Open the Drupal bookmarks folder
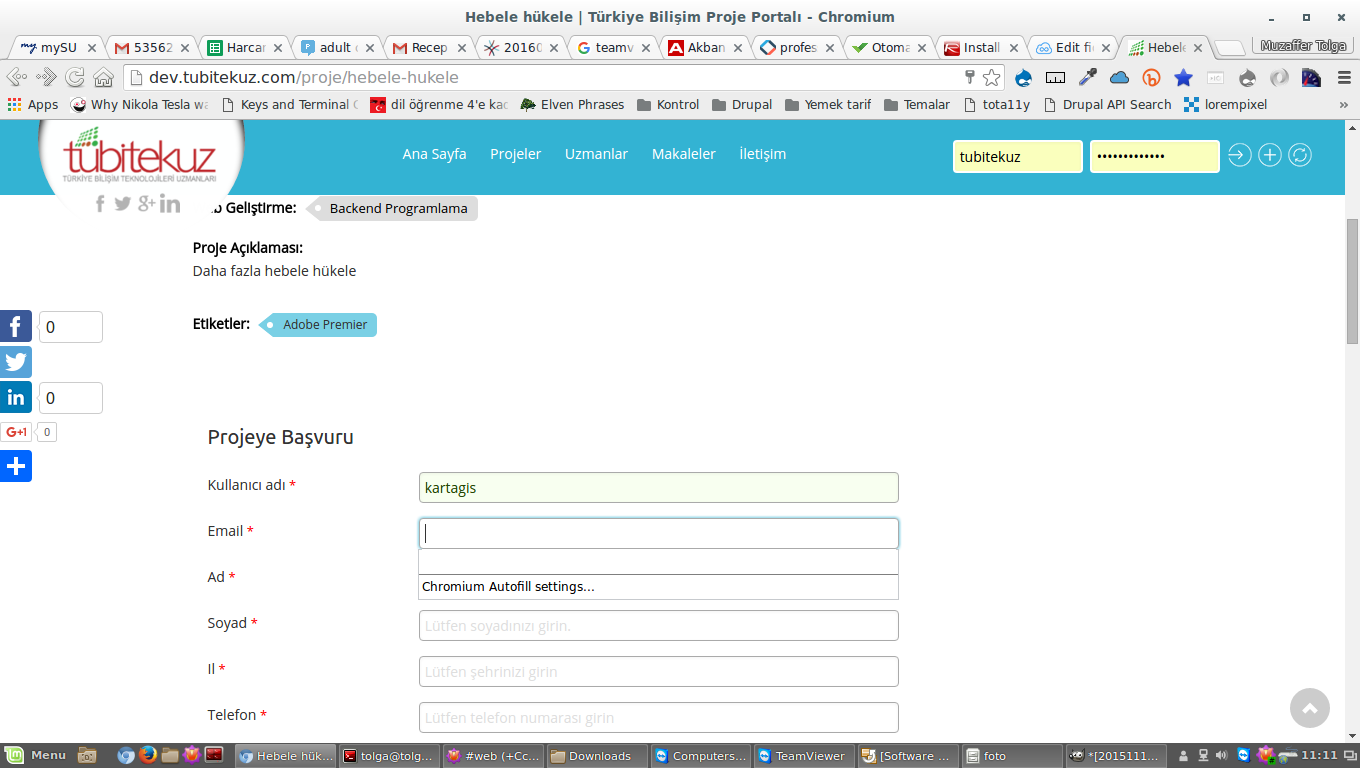Screen dimensions: 1360x768 (x=742, y=104)
